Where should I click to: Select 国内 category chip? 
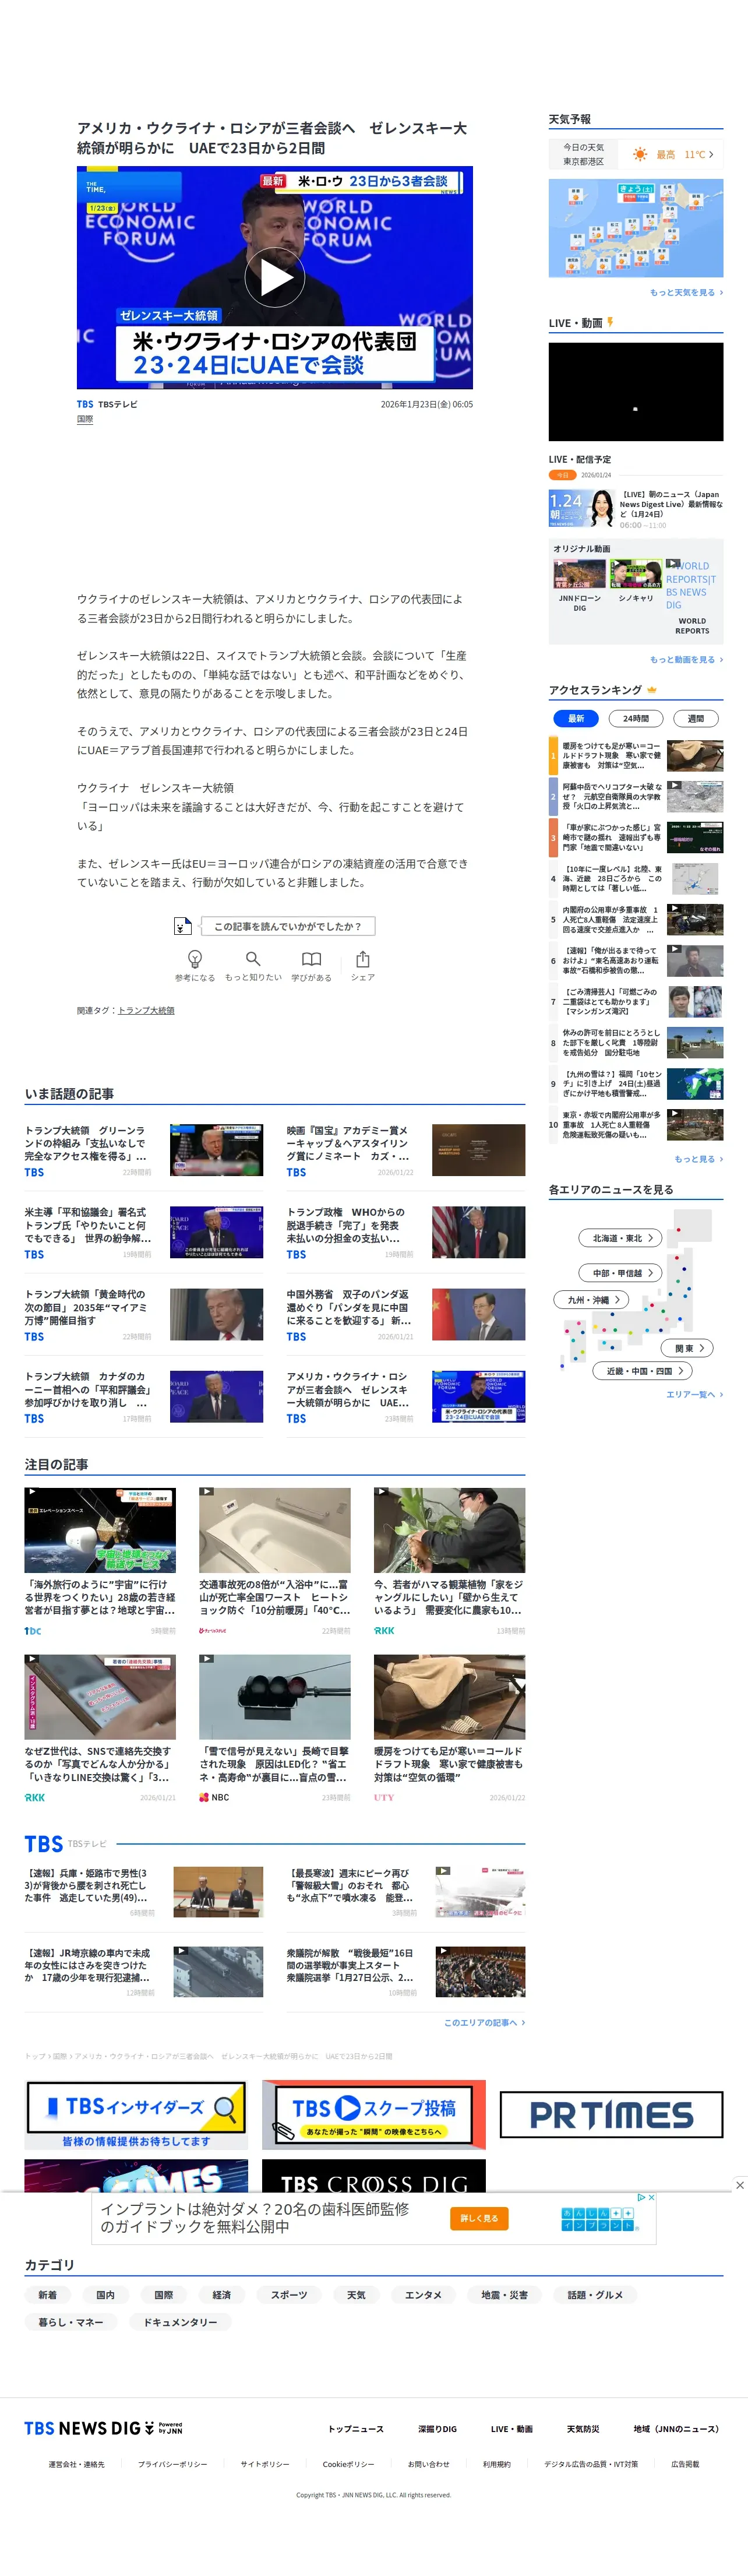click(105, 2294)
